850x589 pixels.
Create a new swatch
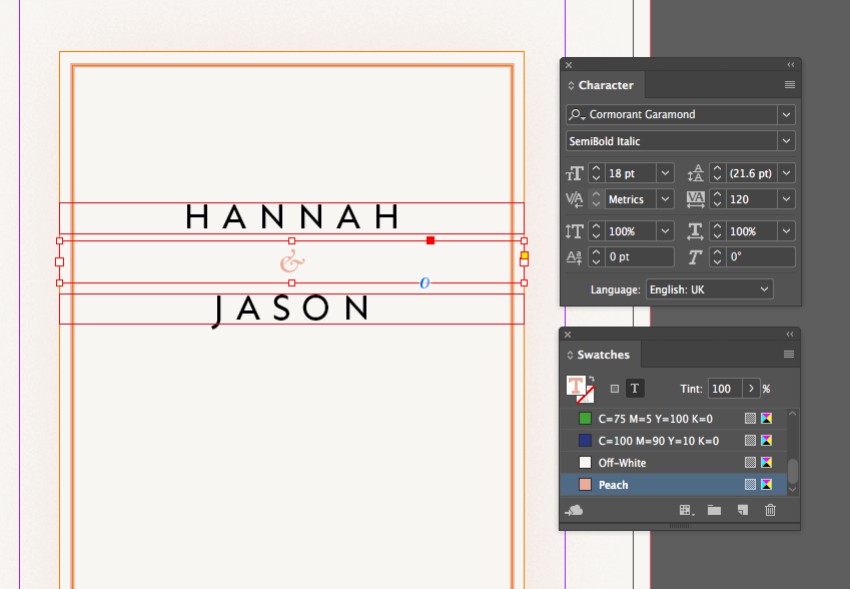[x=742, y=510]
